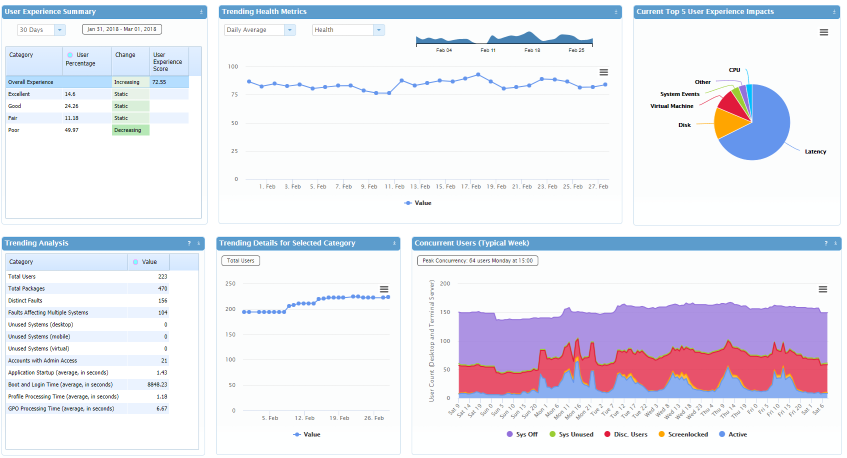
Task: Open the Daily Average dropdown
Action: pos(259,30)
